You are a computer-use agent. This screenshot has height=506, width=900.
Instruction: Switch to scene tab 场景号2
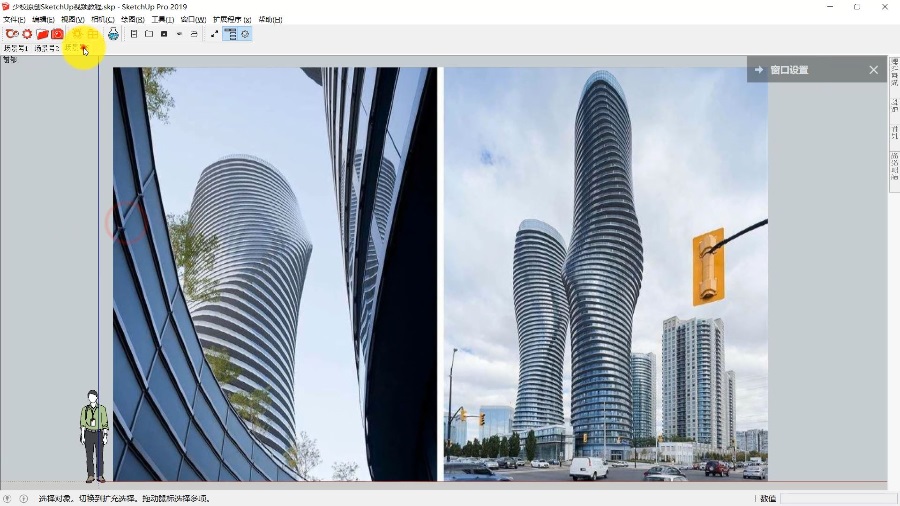(46, 49)
